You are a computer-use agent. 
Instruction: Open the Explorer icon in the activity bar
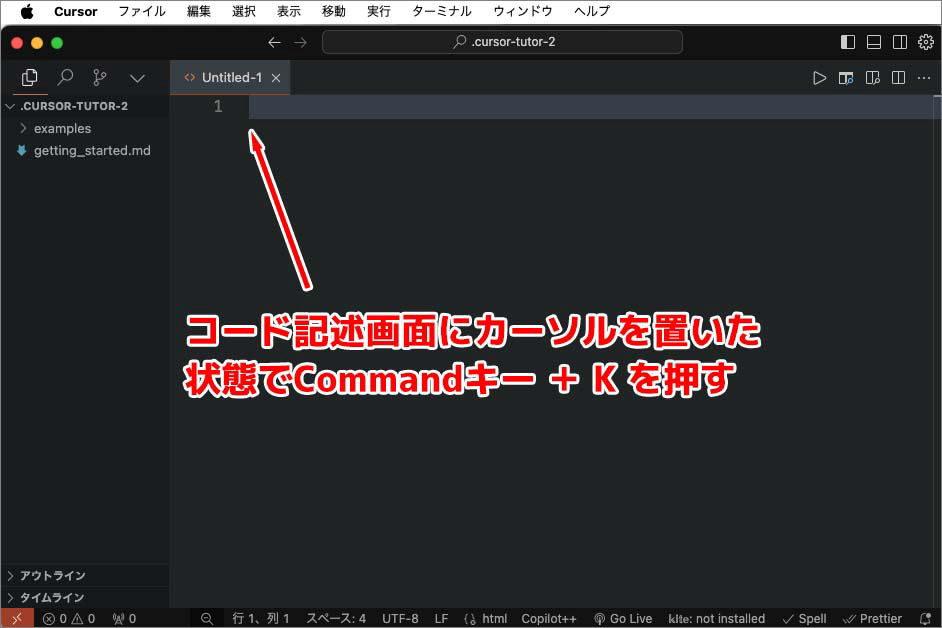29,77
